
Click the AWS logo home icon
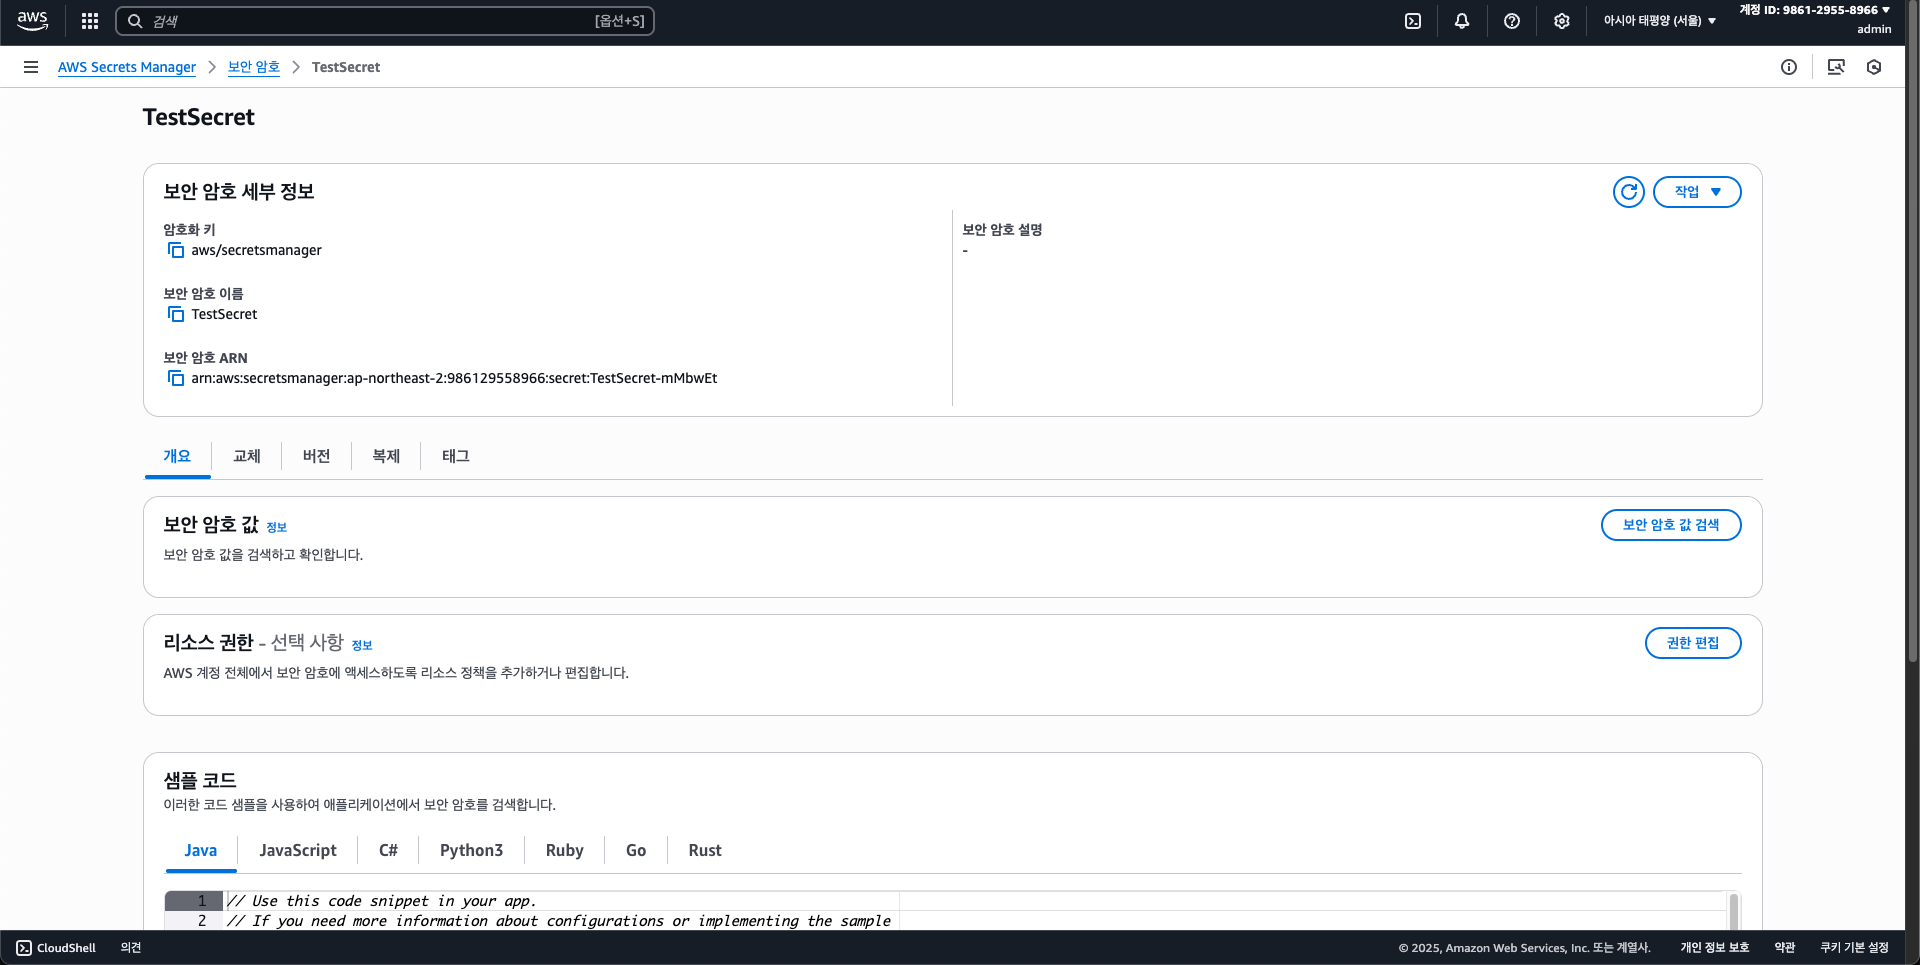pos(33,21)
